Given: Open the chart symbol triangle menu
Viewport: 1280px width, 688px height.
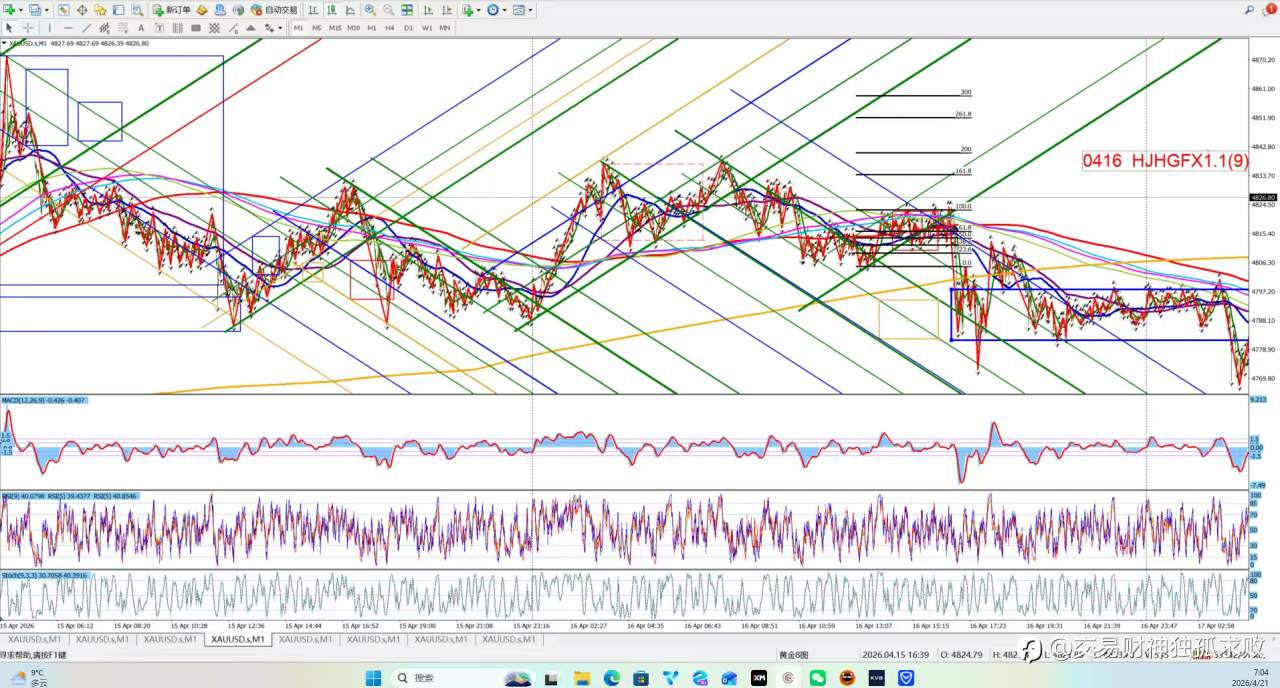Looking at the screenshot, I should point(4,43).
